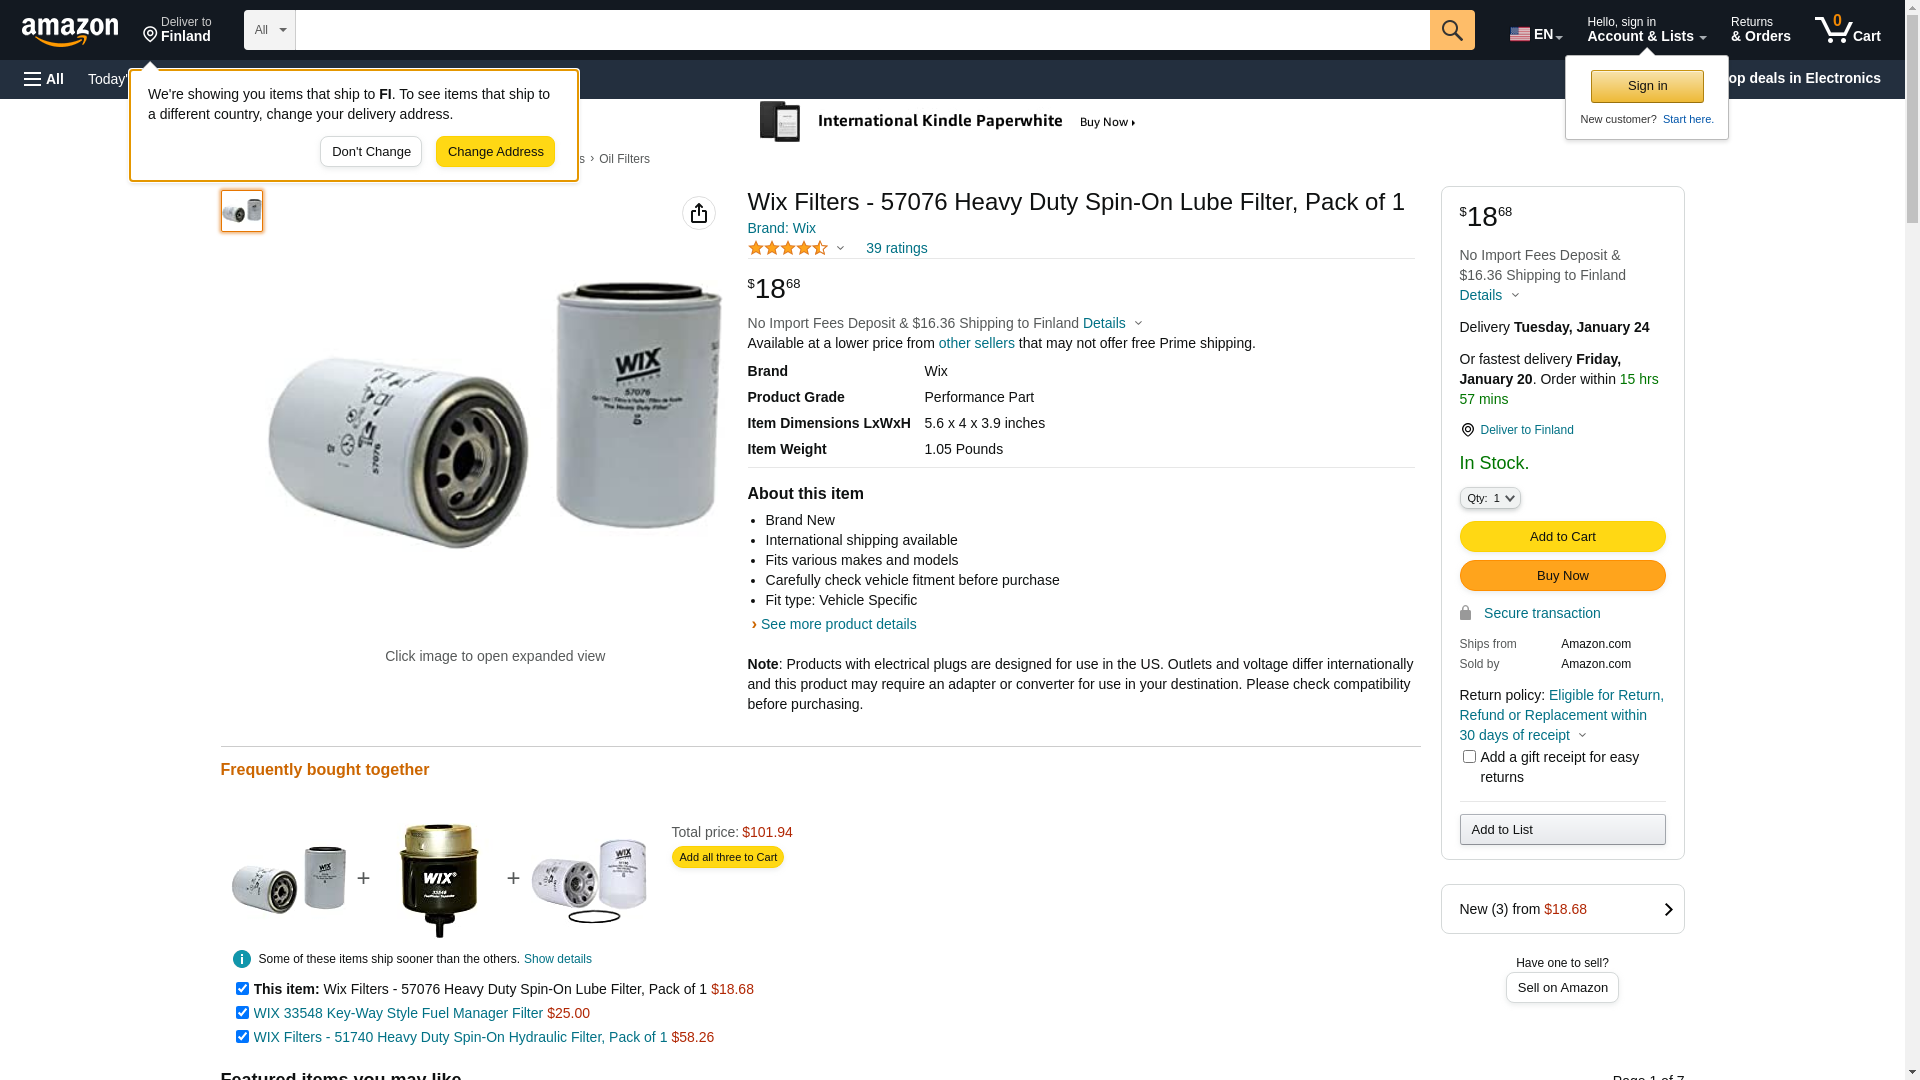Expand the EN language selector
Image resolution: width=1920 pixels, height=1080 pixels.
click(x=1536, y=34)
